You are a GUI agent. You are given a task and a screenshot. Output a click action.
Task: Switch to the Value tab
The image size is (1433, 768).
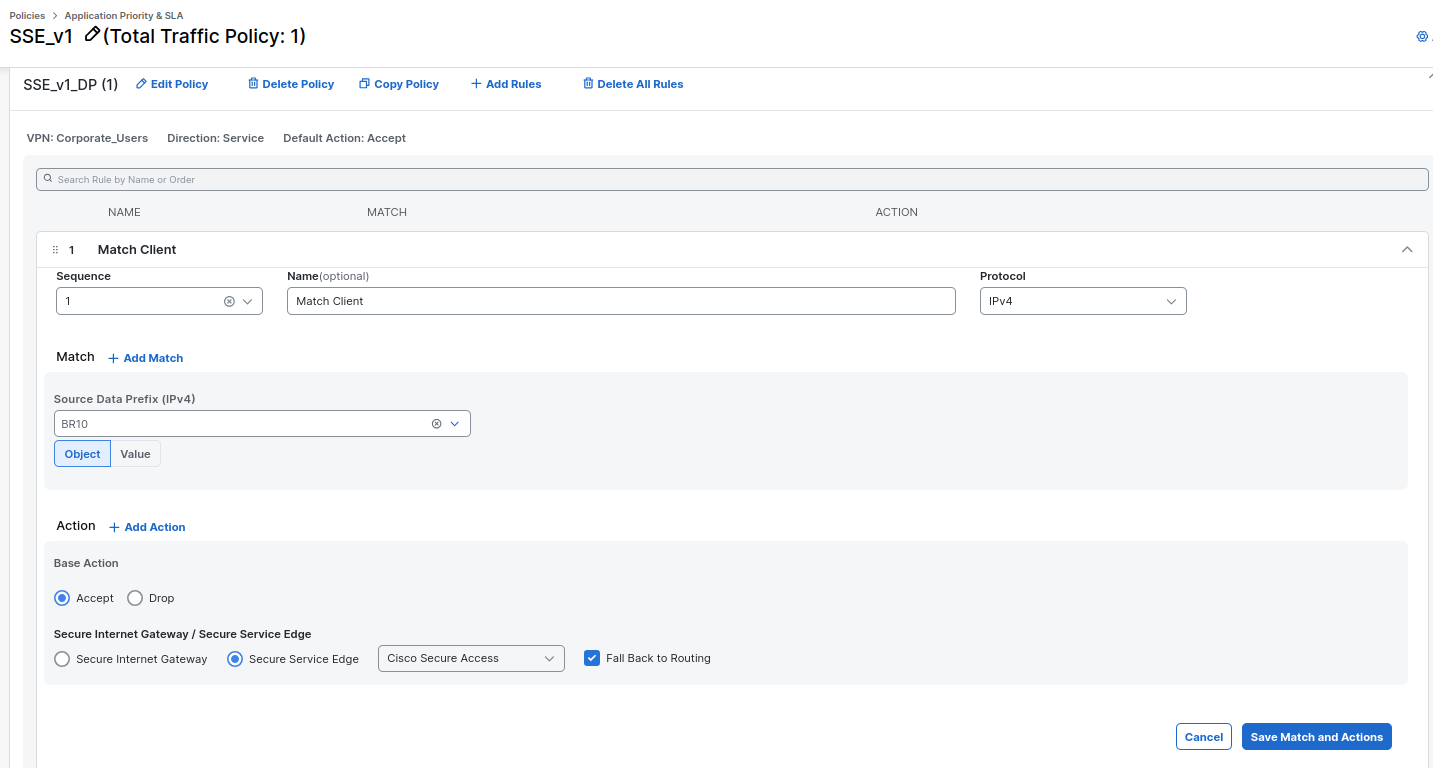[x=135, y=454]
